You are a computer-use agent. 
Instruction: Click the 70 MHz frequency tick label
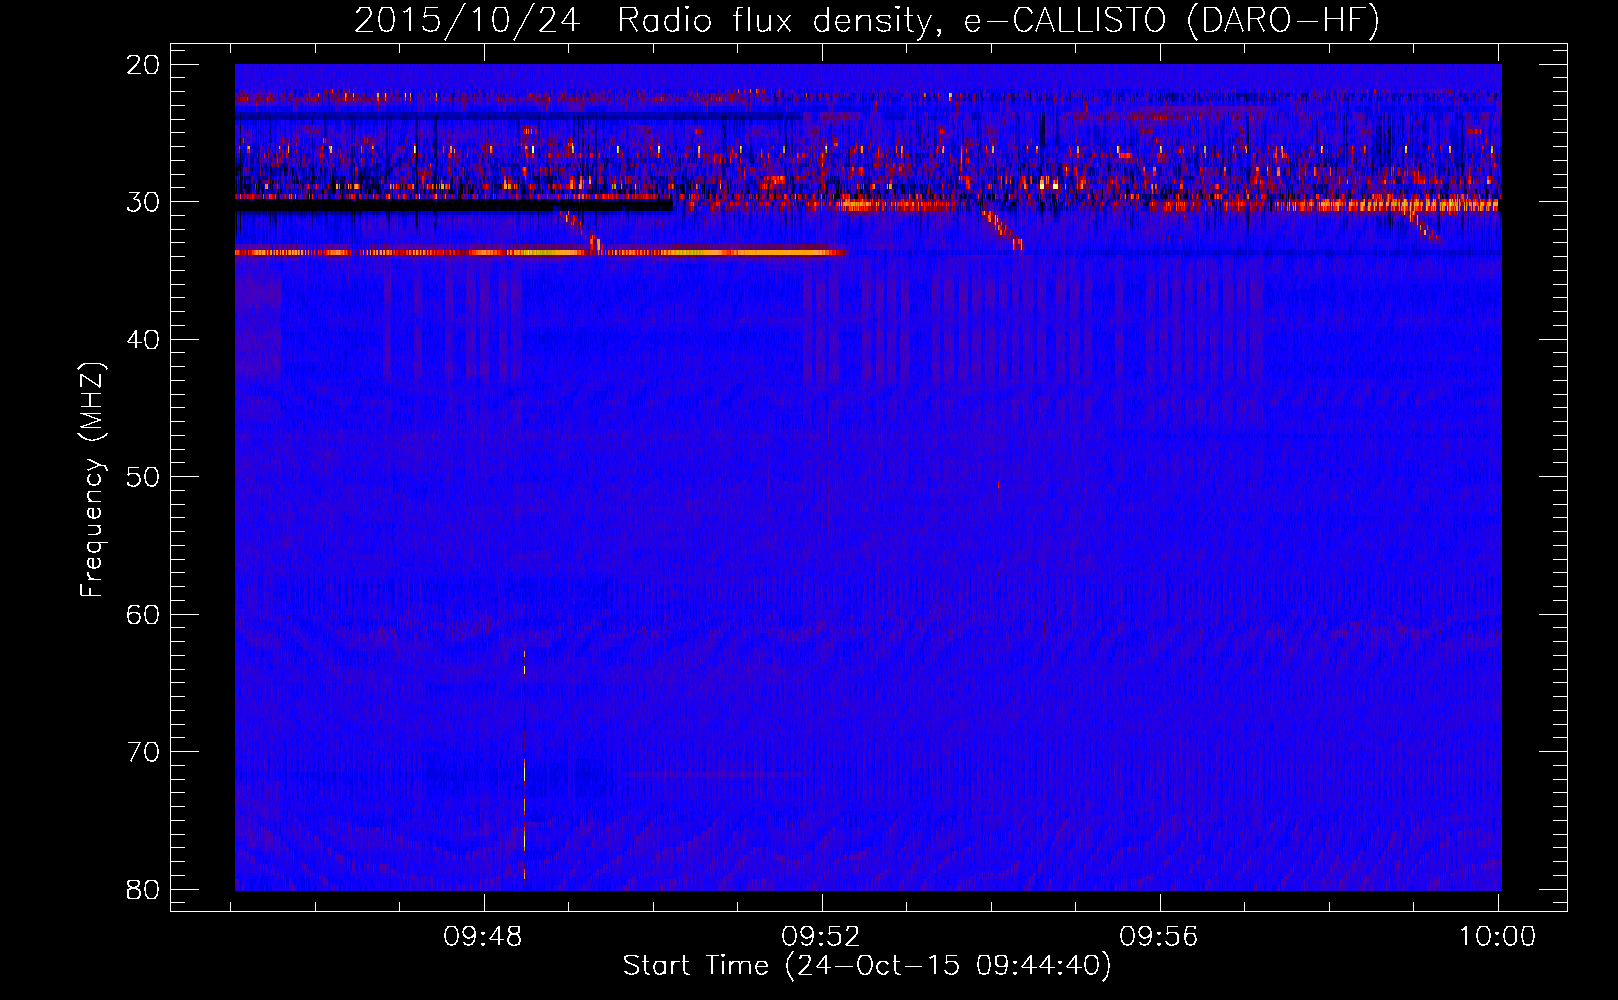click(144, 752)
